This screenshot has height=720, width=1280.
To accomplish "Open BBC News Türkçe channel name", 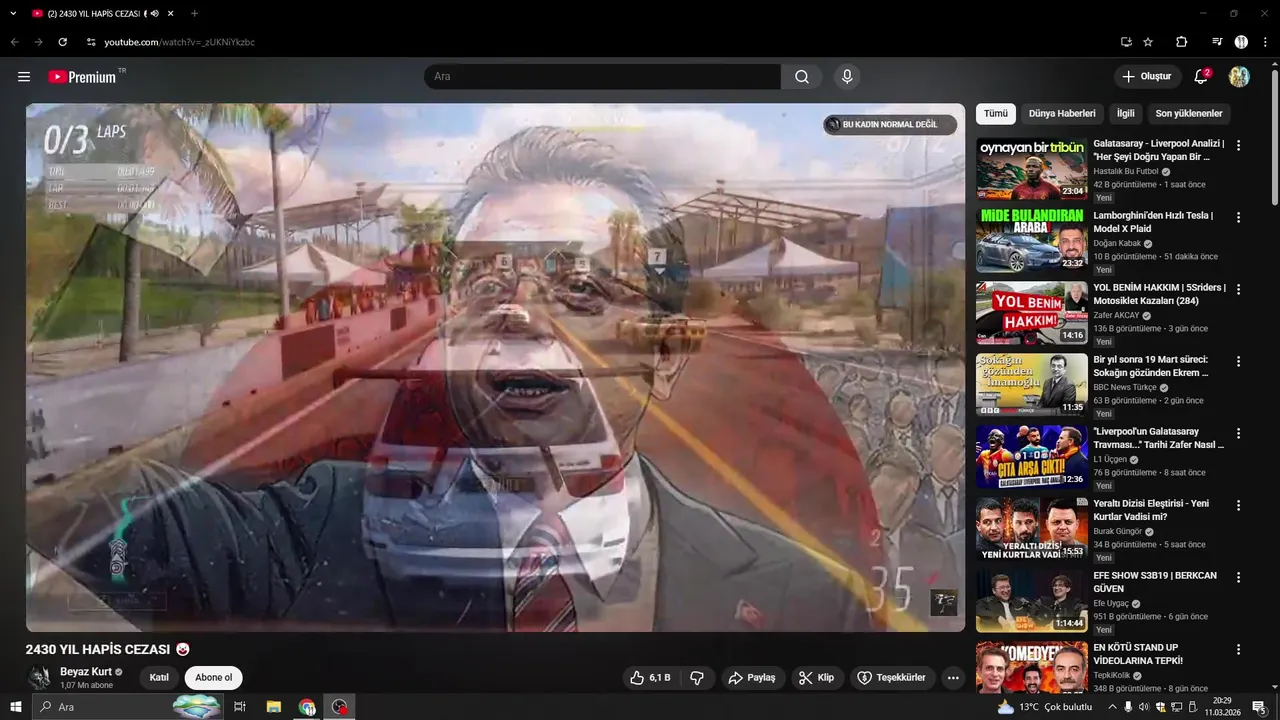I will click(x=1125, y=387).
